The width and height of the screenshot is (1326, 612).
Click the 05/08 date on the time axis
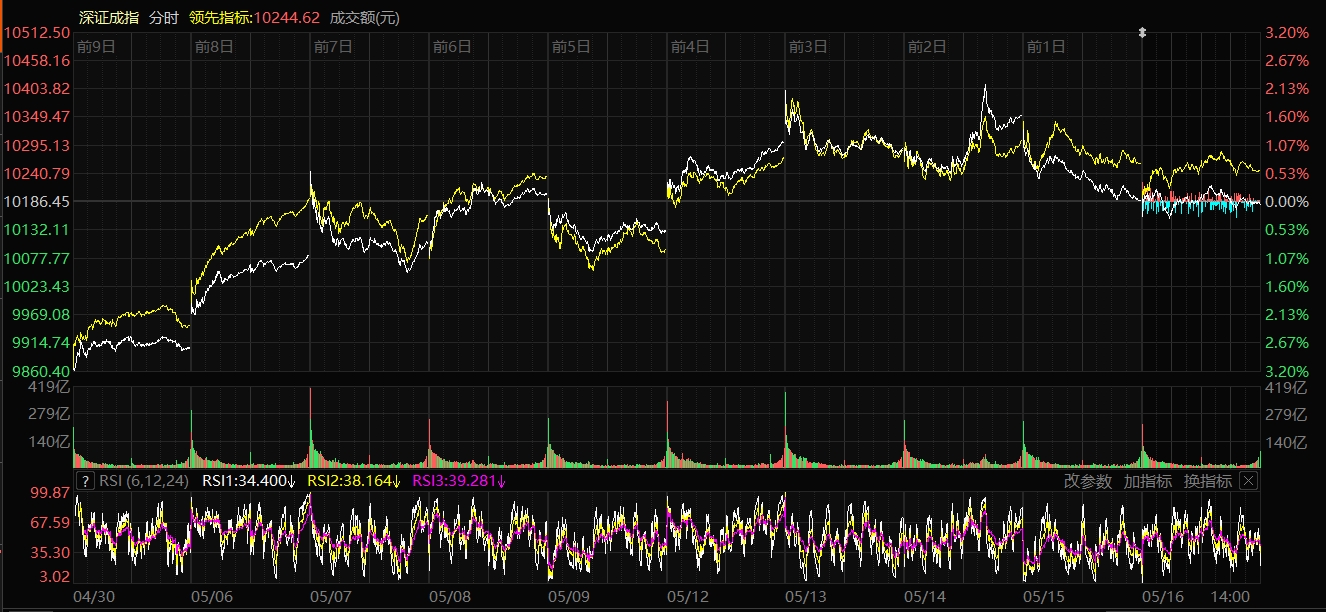[x=452, y=596]
